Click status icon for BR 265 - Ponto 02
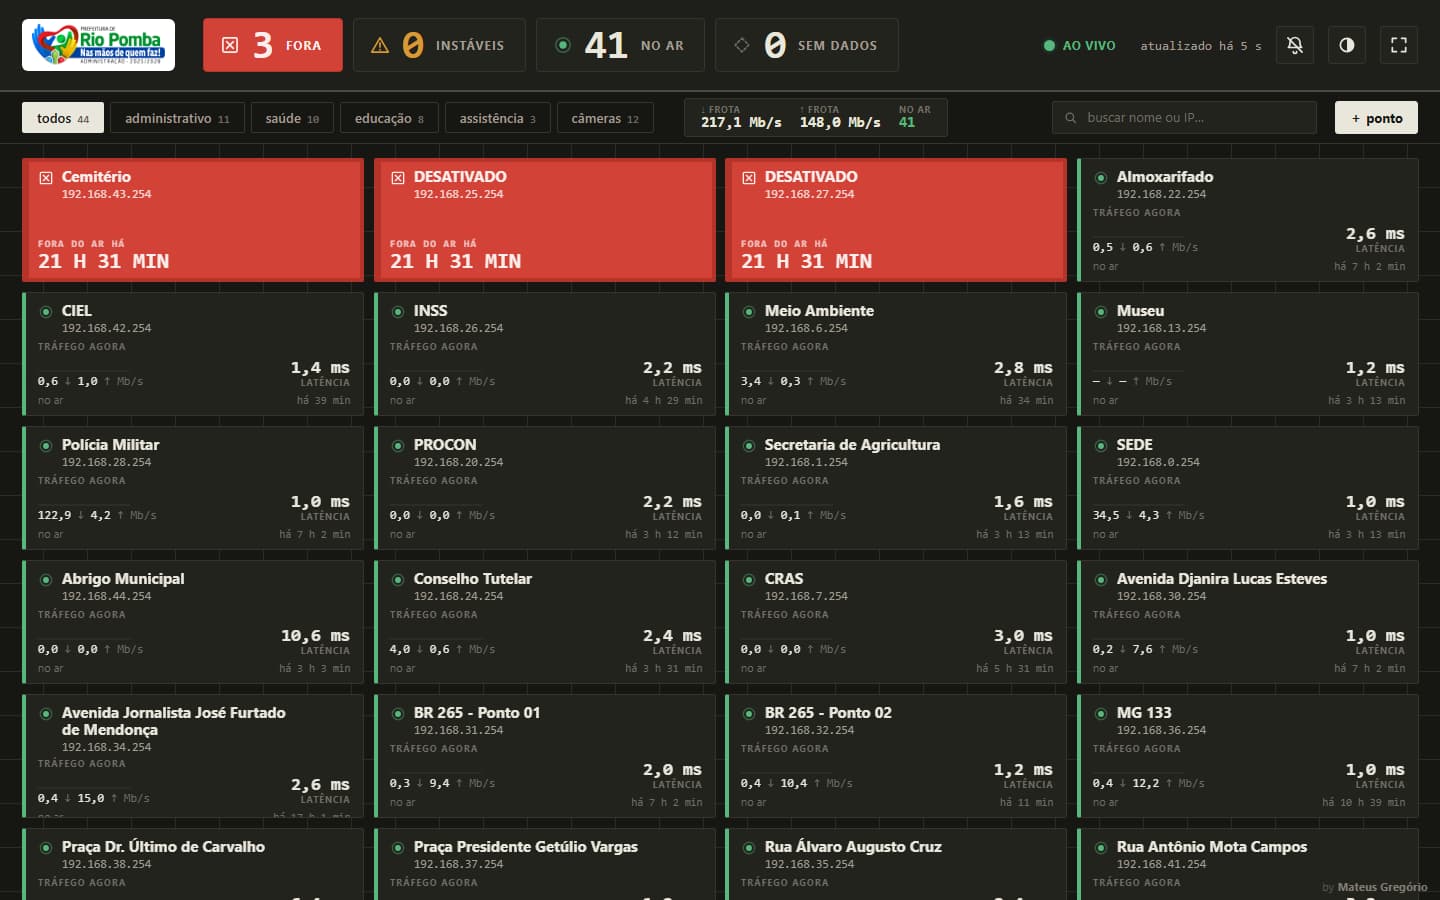 point(749,713)
